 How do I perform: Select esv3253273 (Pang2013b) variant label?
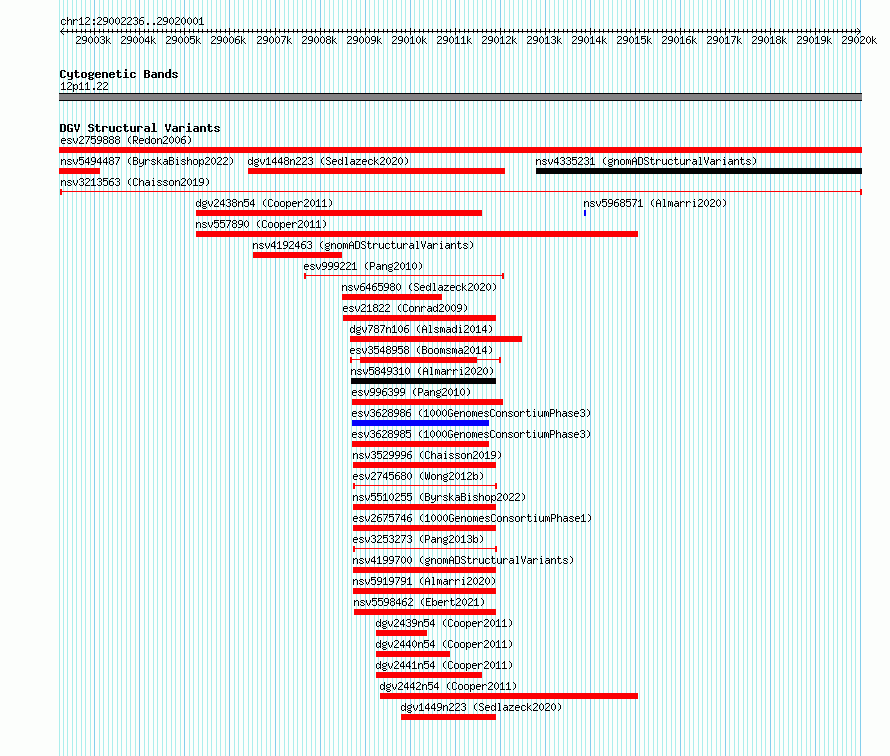[x=418, y=539]
